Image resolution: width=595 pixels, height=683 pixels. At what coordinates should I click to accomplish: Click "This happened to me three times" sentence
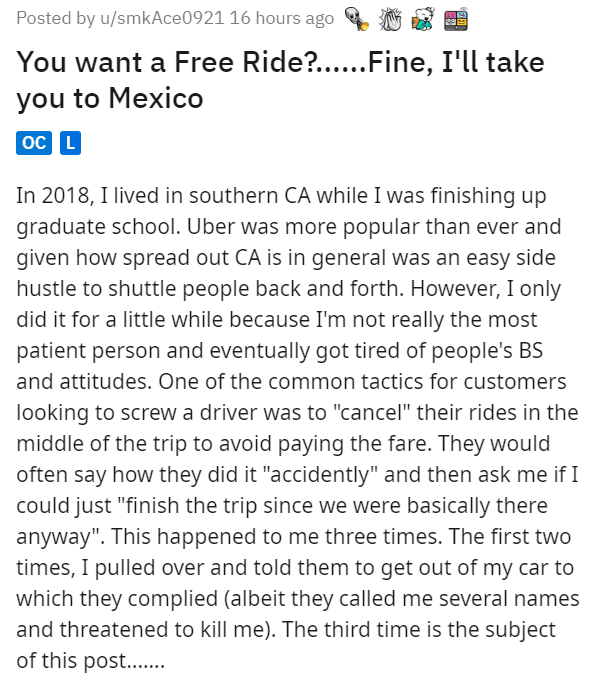coord(276,536)
